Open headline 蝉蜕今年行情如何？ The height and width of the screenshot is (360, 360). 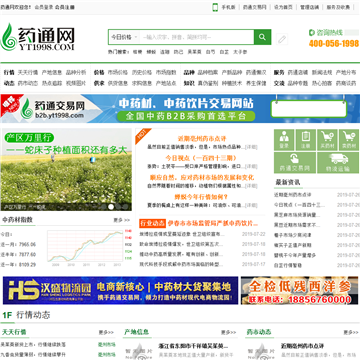click(202, 197)
